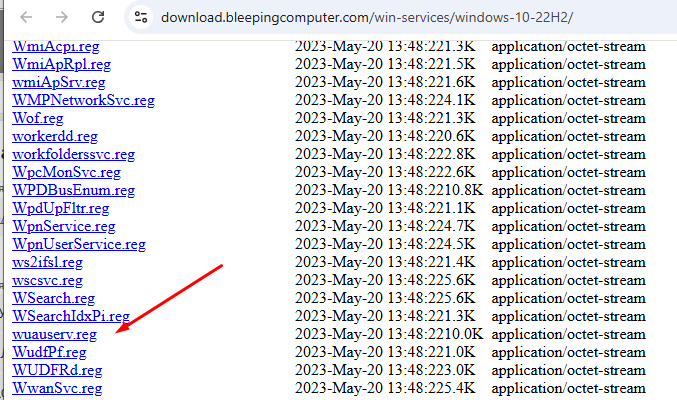Image resolution: width=677 pixels, height=400 pixels.
Task: Download WpdUpFltr.reg
Action: click(x=60, y=208)
